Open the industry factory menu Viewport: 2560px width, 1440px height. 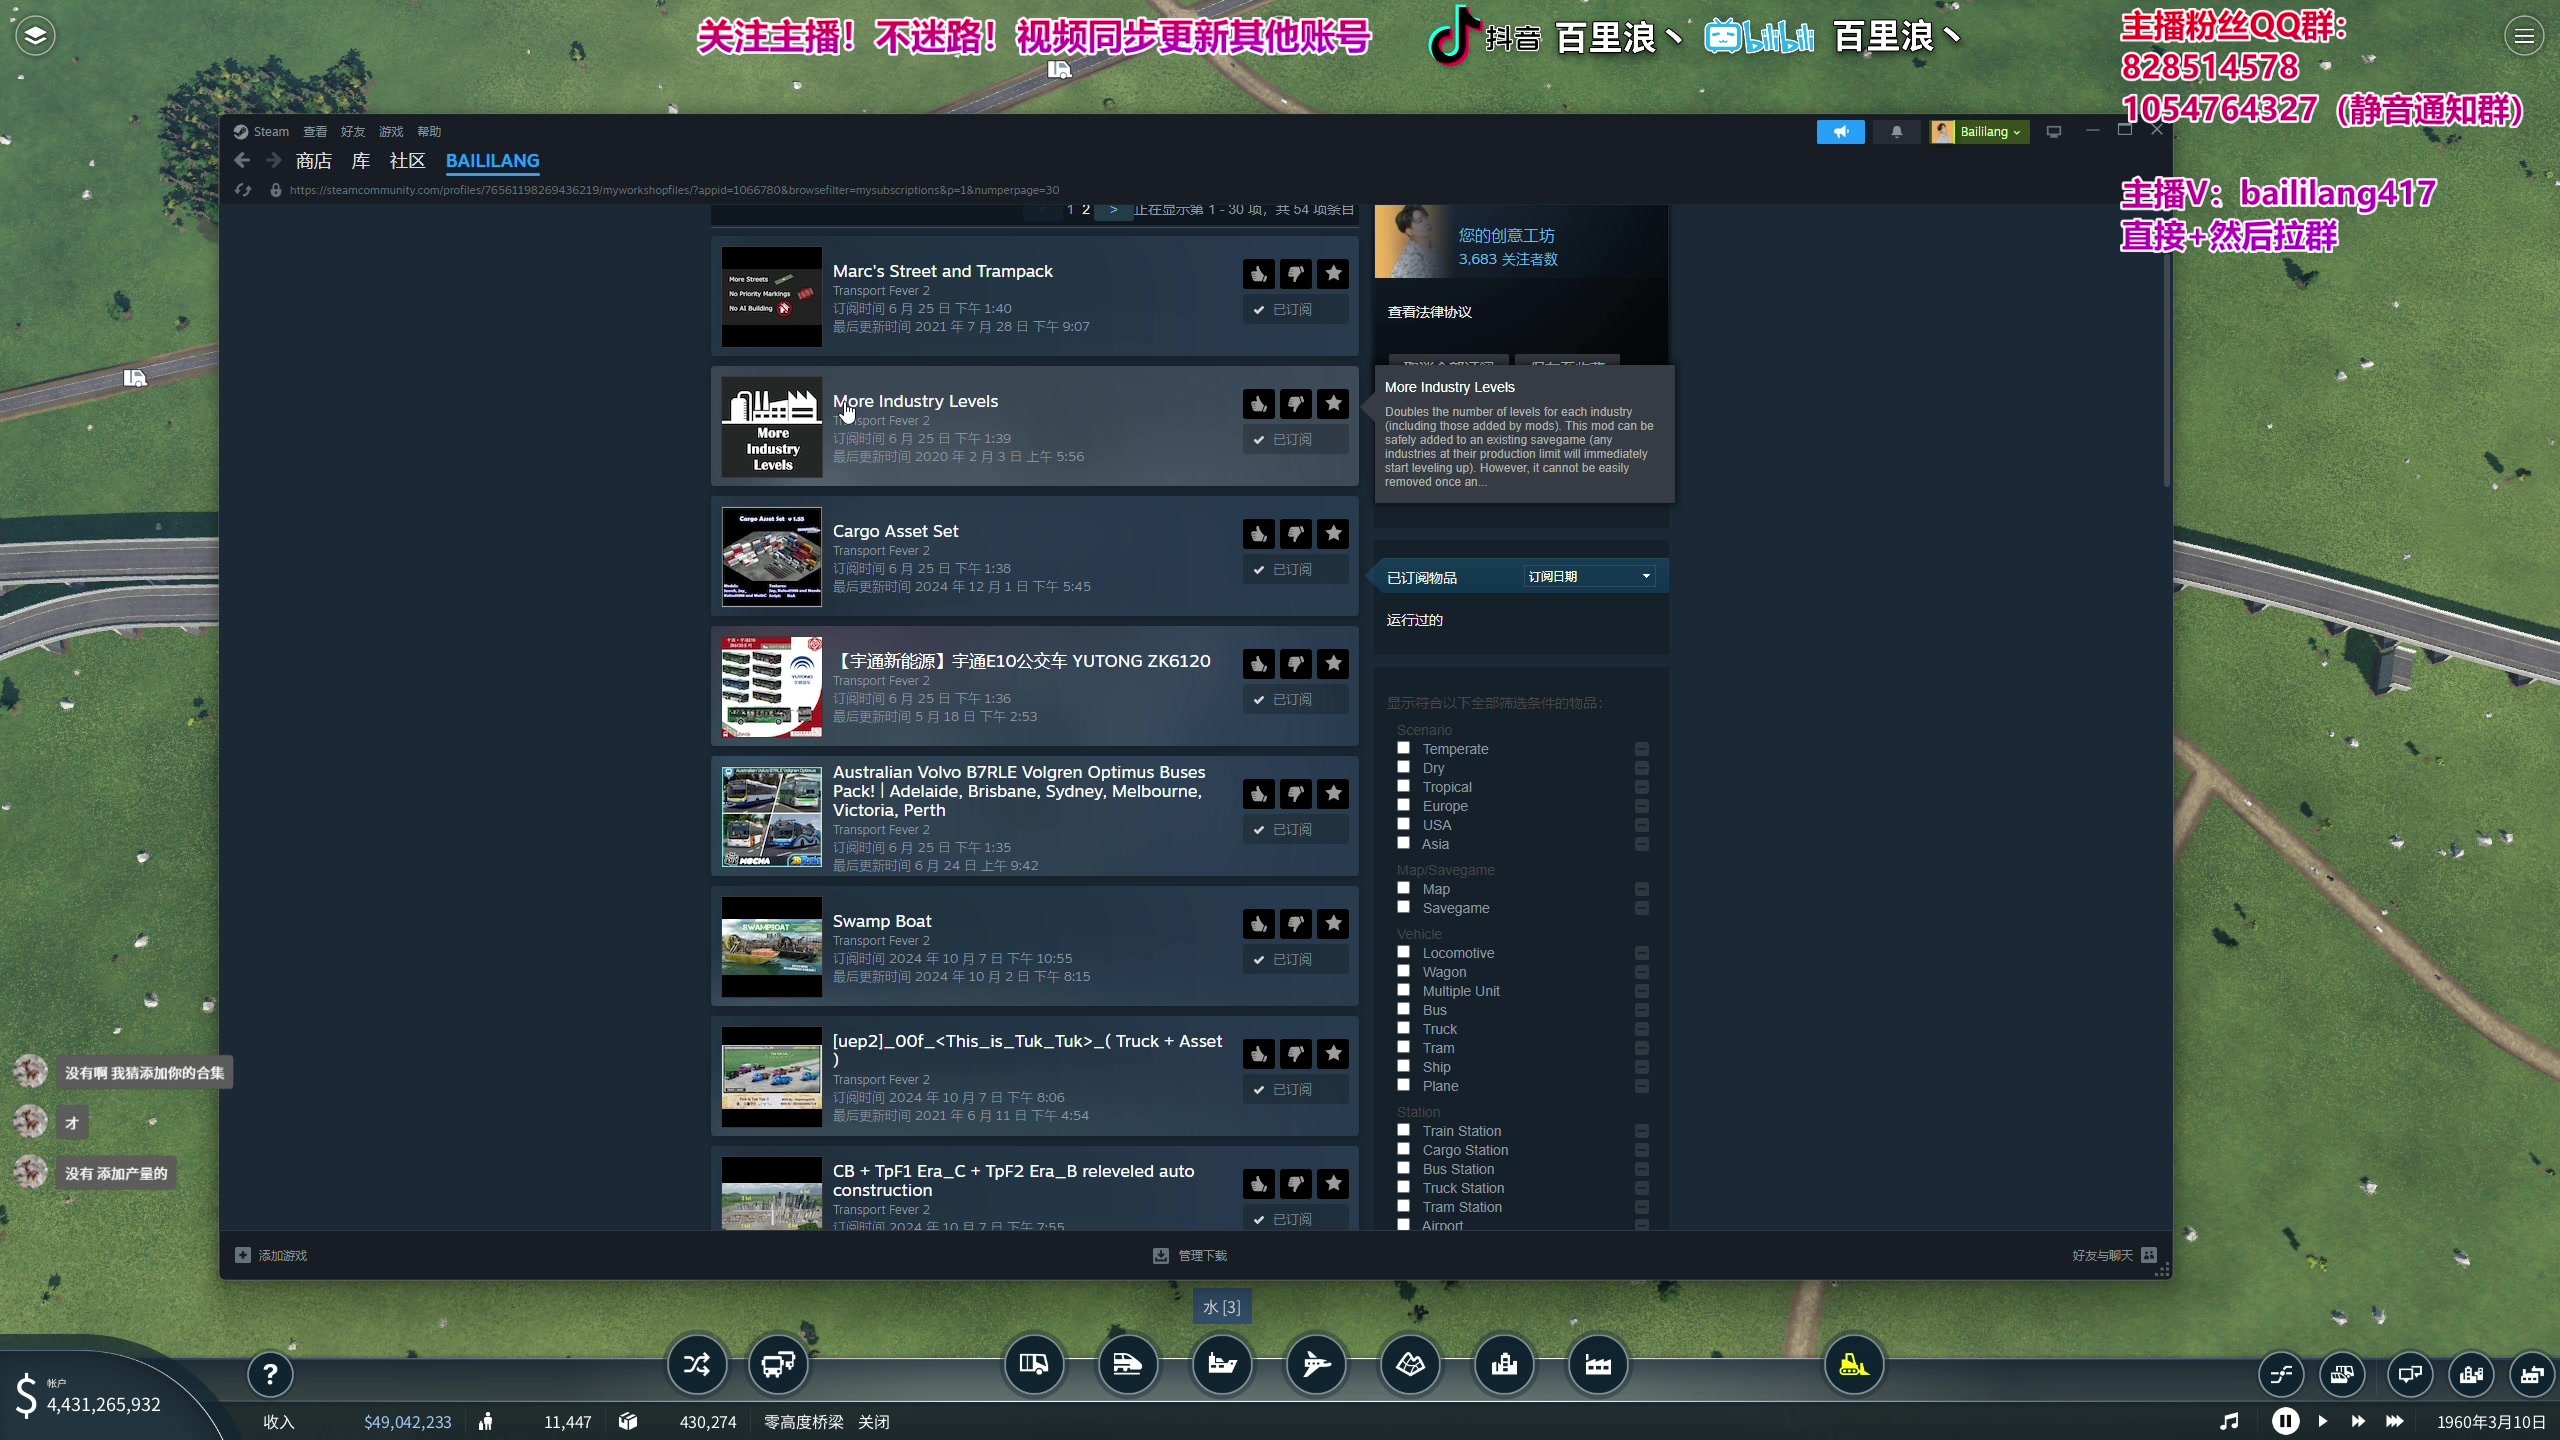(1598, 1364)
